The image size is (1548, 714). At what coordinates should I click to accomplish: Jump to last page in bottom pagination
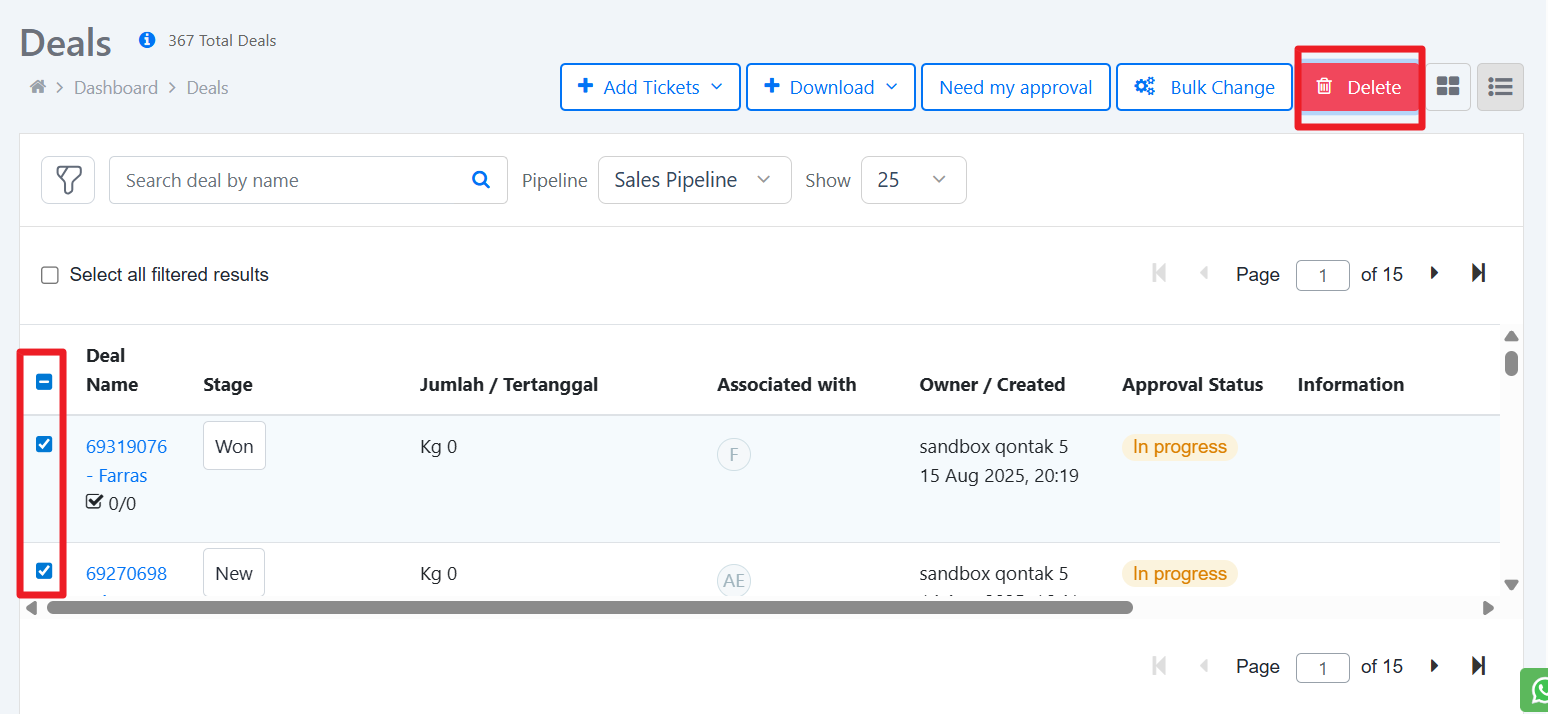click(x=1479, y=666)
